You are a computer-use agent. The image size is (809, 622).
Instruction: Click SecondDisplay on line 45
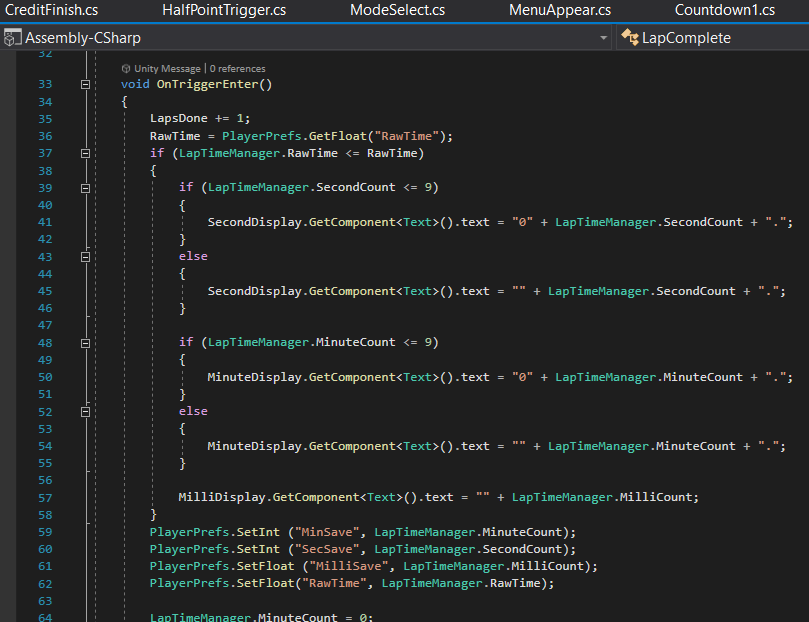pyautogui.click(x=254, y=291)
